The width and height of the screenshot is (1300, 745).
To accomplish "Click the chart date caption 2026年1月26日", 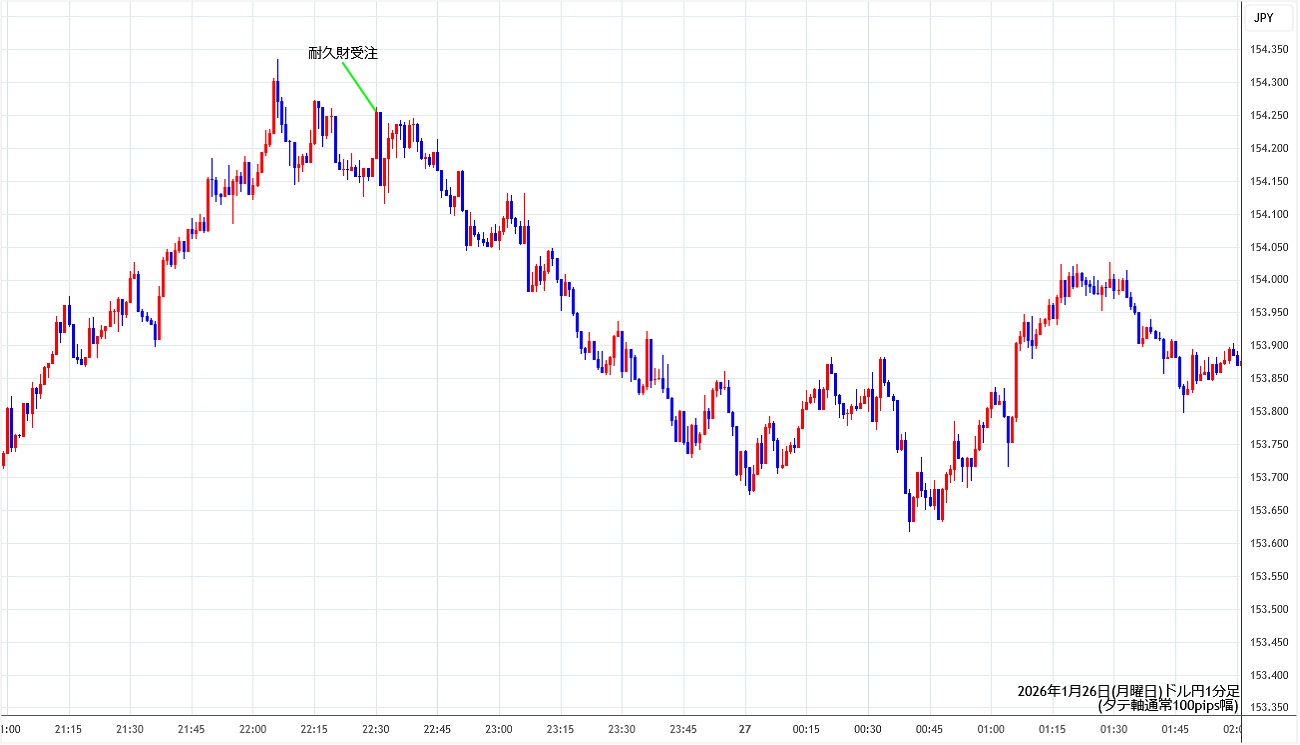I will pyautogui.click(x=1063, y=691).
